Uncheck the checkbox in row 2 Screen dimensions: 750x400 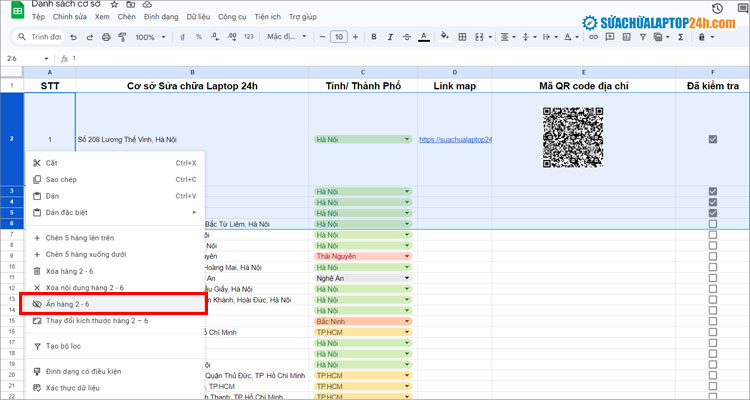(712, 139)
